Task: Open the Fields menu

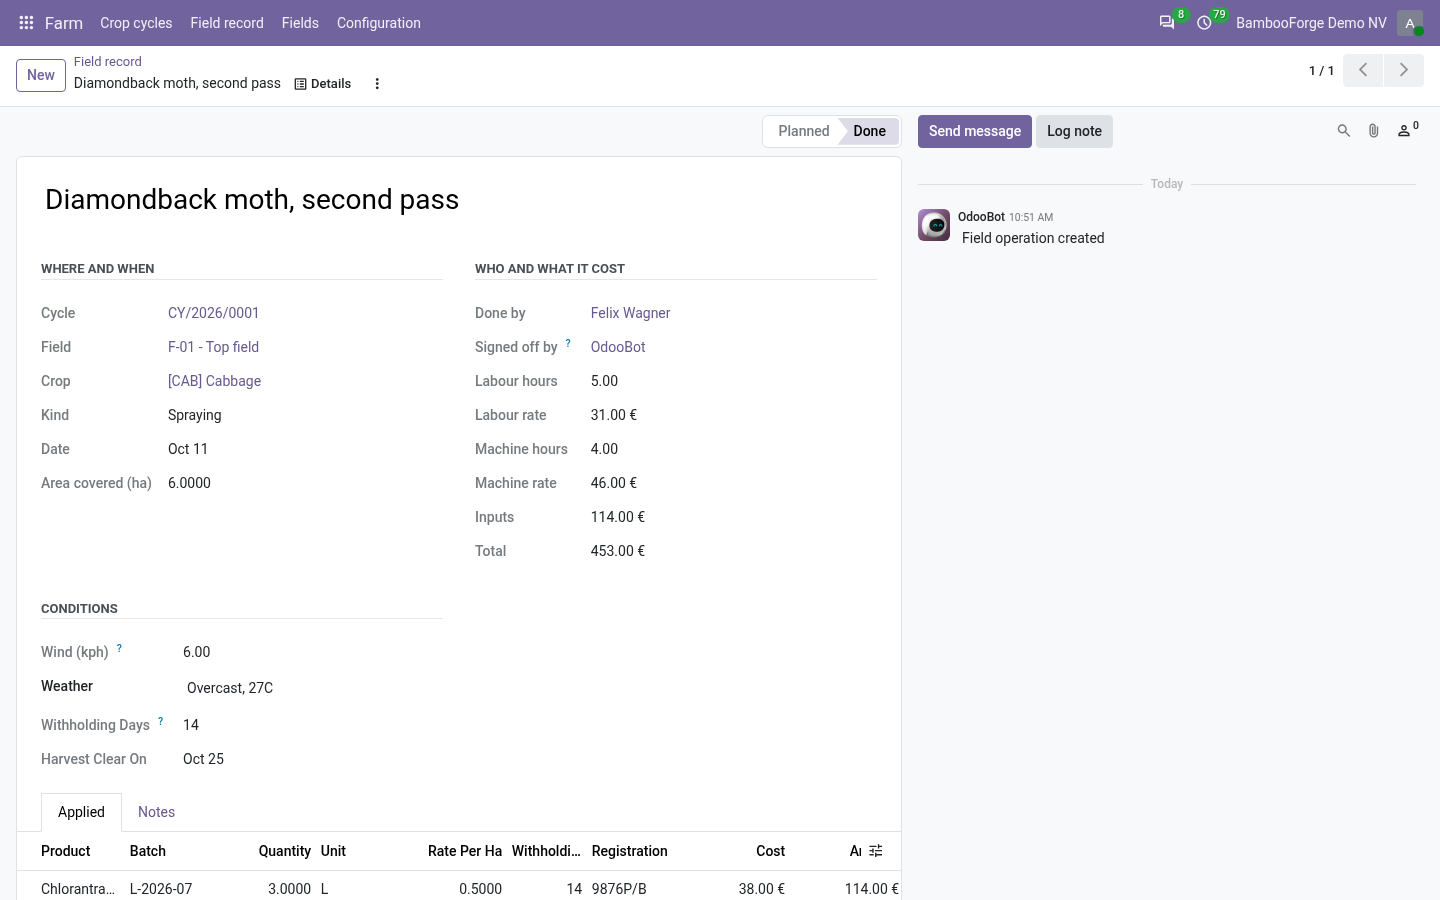Action: click(x=300, y=23)
